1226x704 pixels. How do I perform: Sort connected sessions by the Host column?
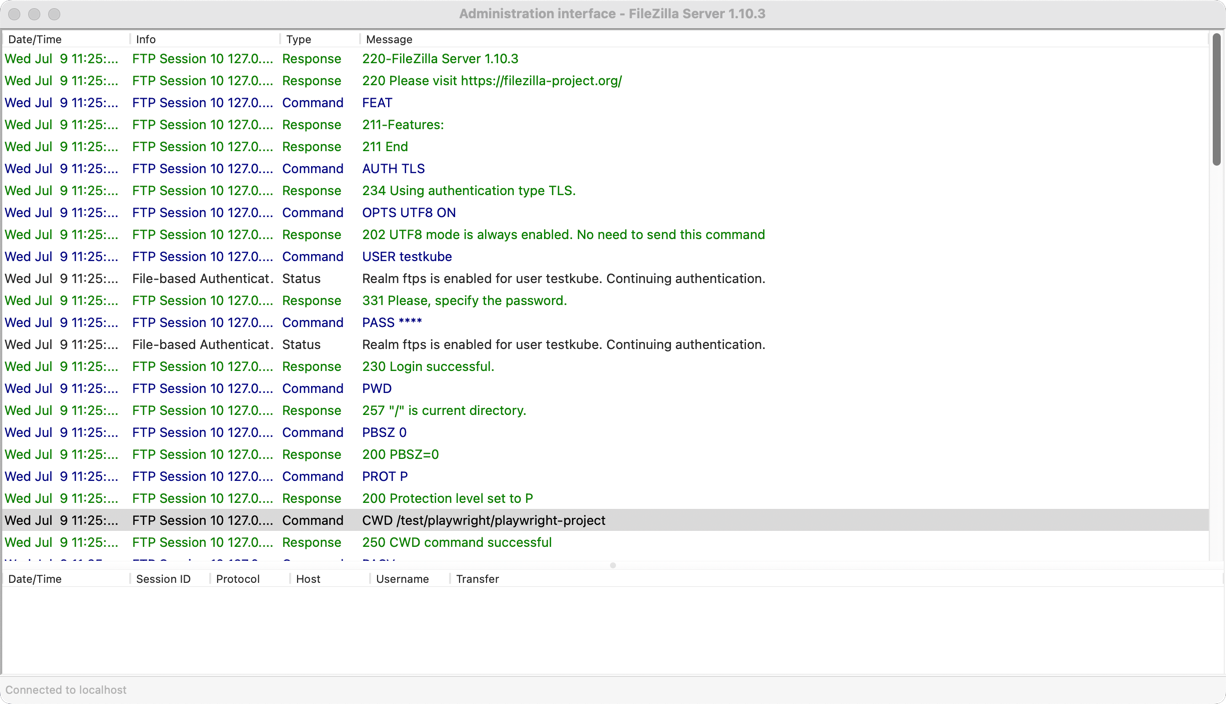coord(308,578)
